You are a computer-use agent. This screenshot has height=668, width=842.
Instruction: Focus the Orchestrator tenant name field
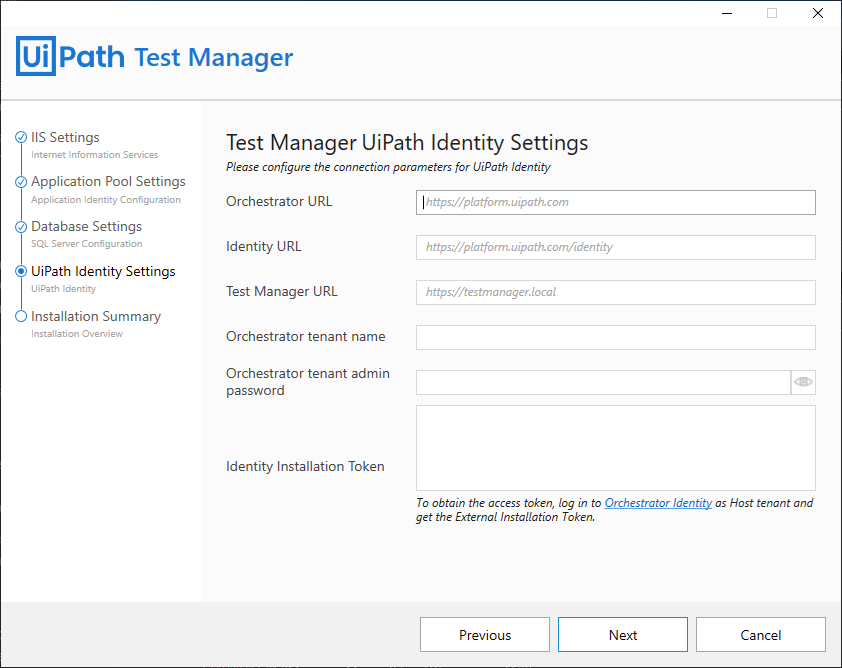tap(615, 337)
